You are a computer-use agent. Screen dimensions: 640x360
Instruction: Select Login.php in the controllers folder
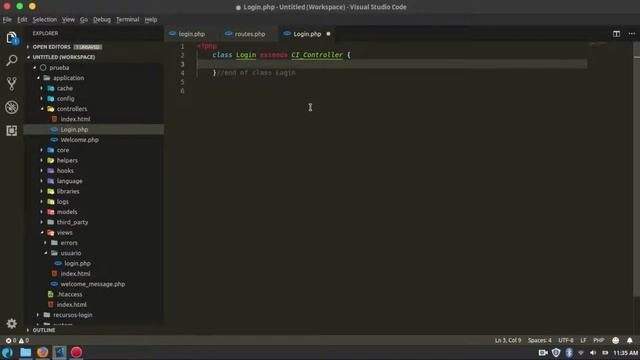pos(94,129)
